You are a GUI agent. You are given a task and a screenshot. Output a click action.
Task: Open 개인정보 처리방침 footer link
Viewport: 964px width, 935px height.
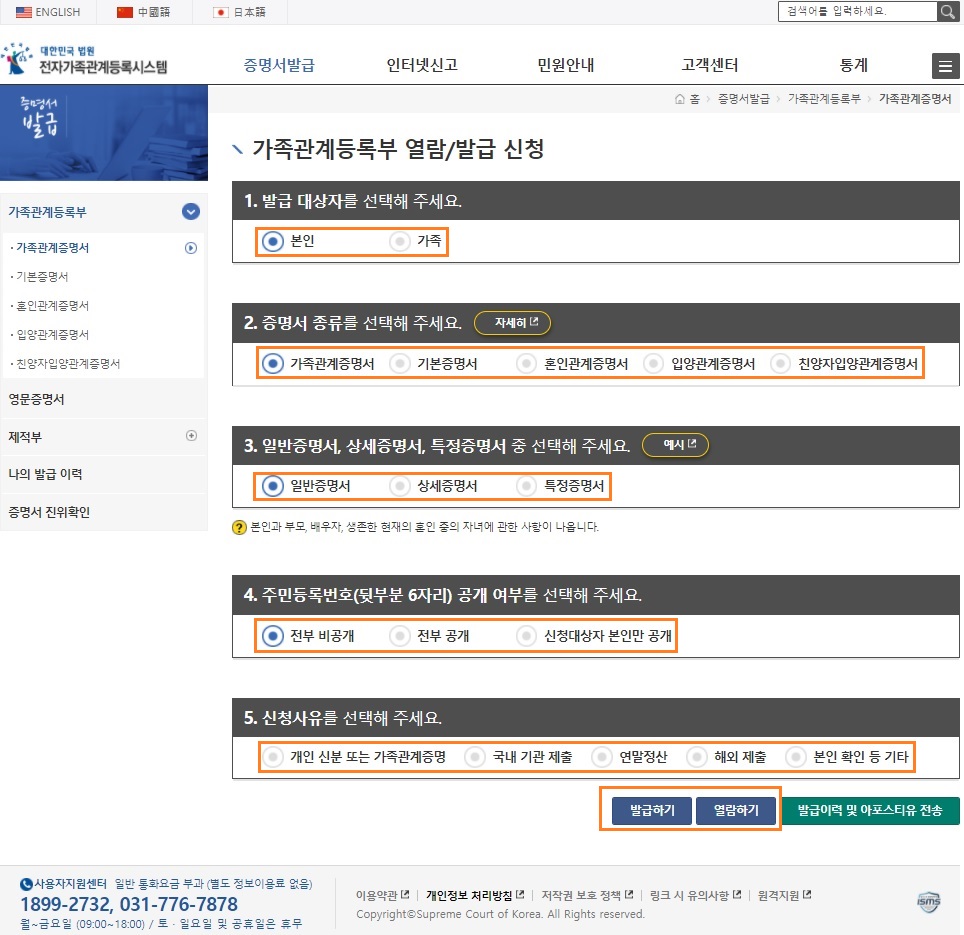(x=475, y=896)
